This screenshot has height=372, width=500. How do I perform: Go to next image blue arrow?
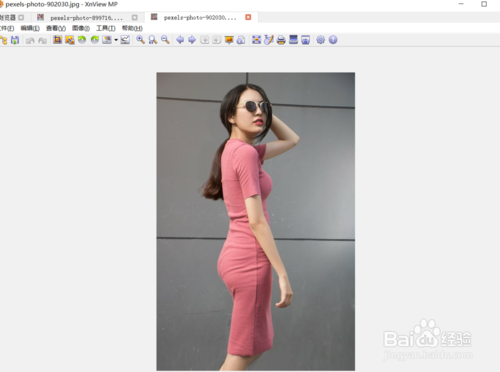tap(192, 40)
